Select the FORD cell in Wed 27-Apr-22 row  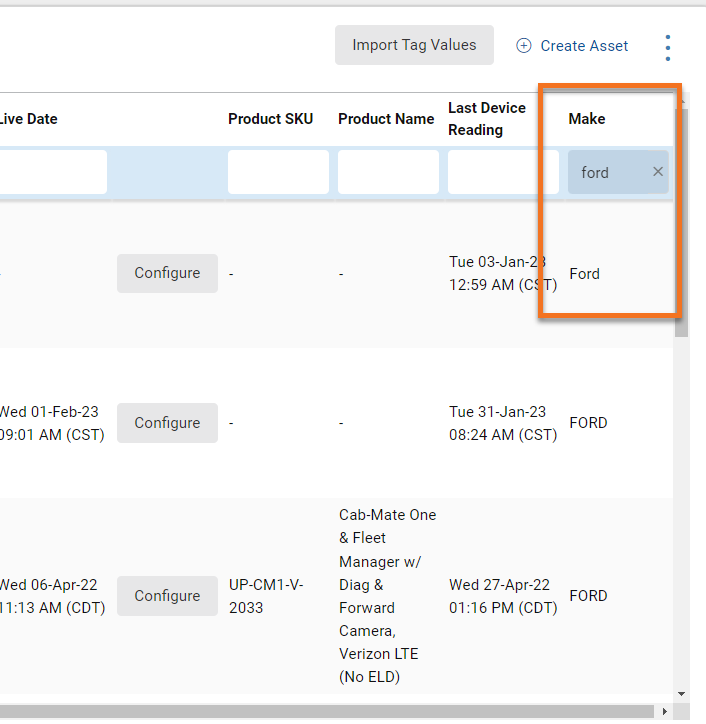(588, 596)
